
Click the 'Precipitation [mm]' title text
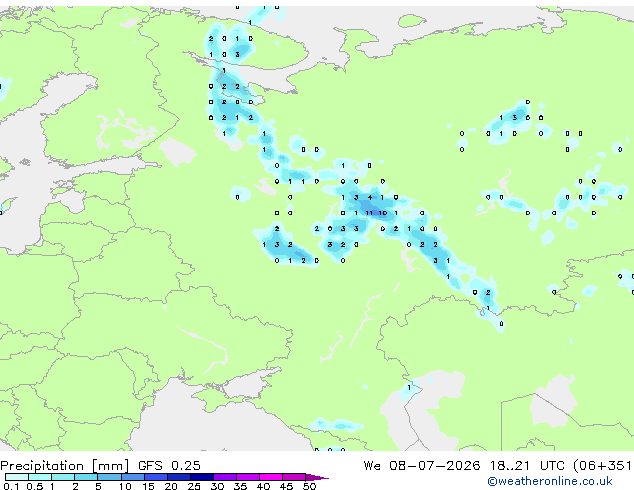(x=64, y=466)
